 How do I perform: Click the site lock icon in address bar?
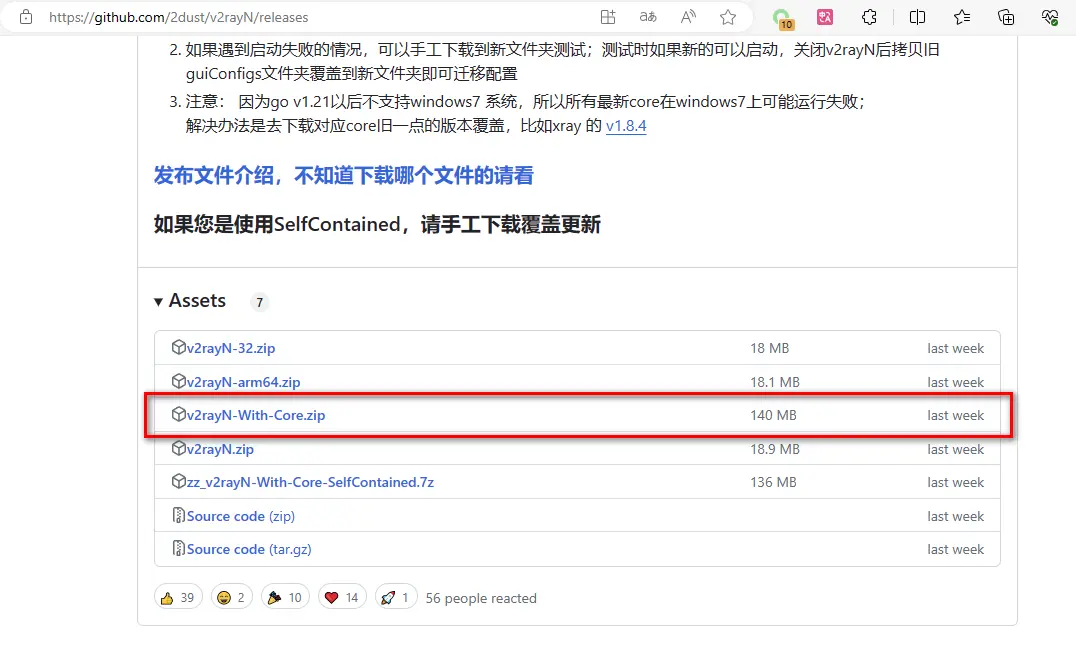tap(26, 17)
